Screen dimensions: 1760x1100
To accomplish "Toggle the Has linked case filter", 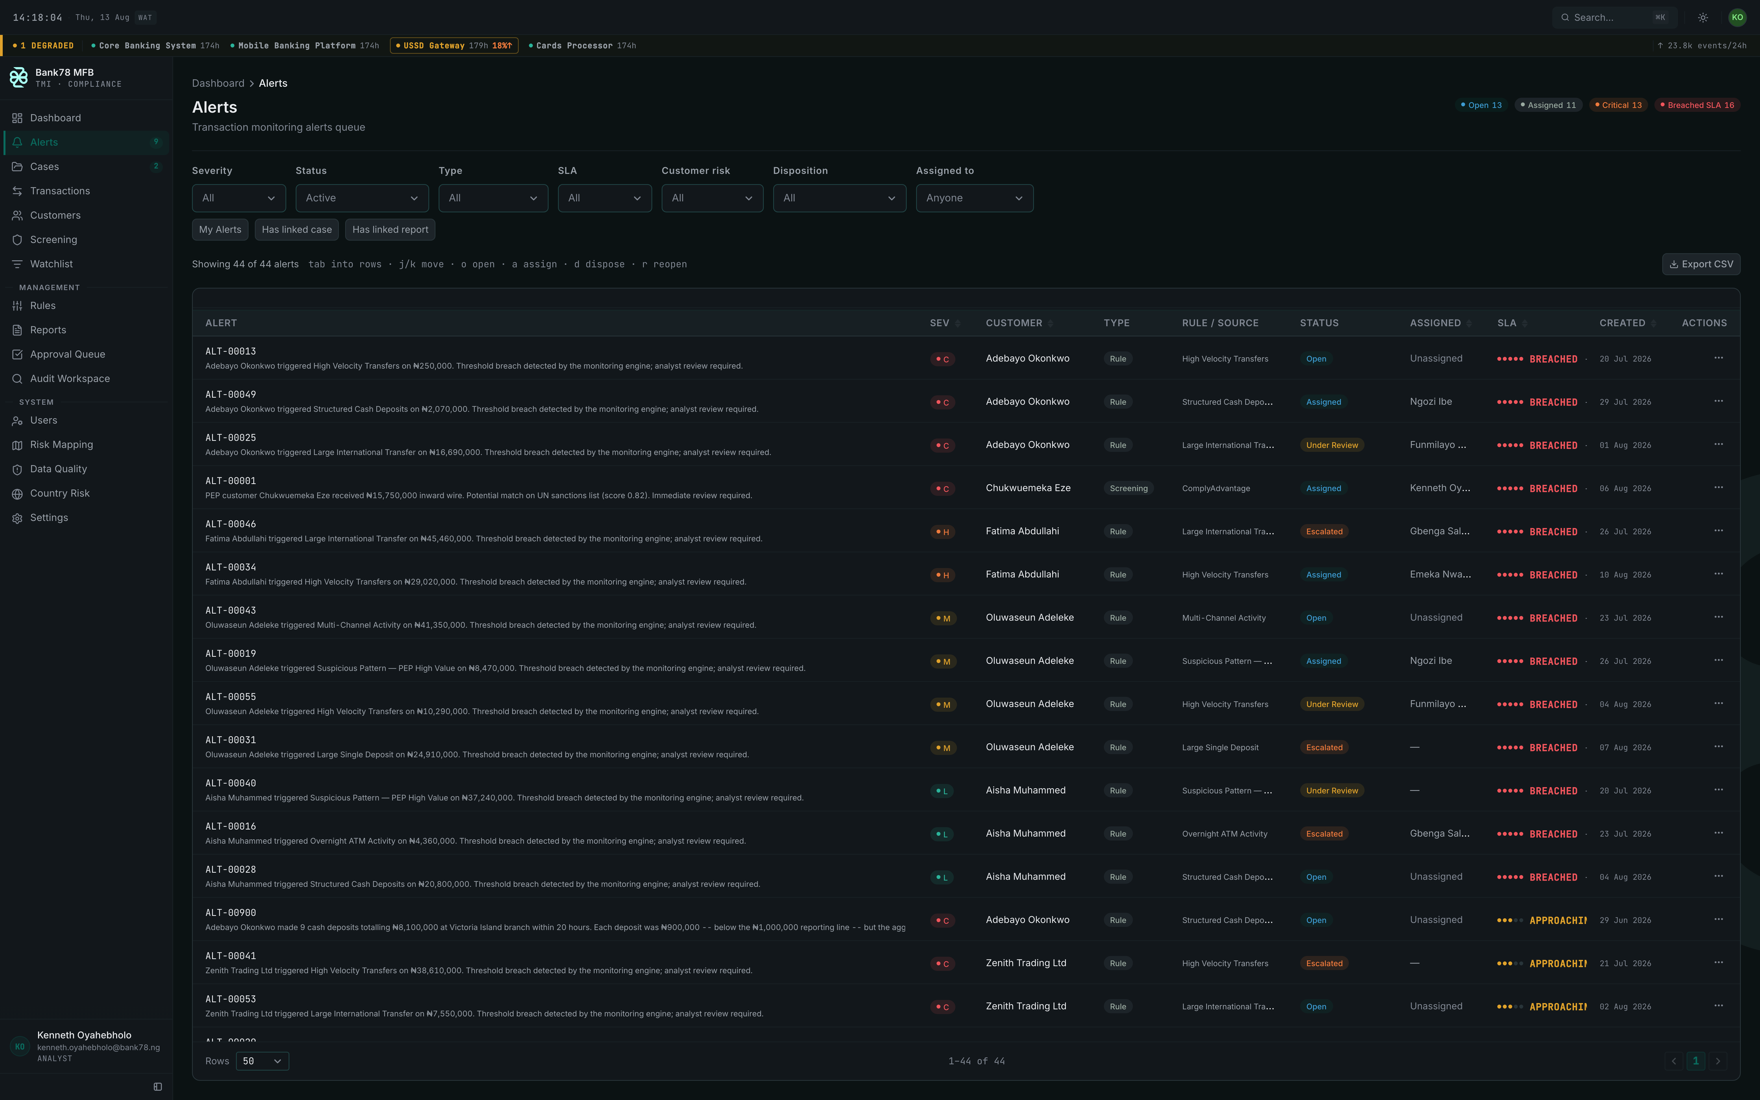I will click(297, 230).
